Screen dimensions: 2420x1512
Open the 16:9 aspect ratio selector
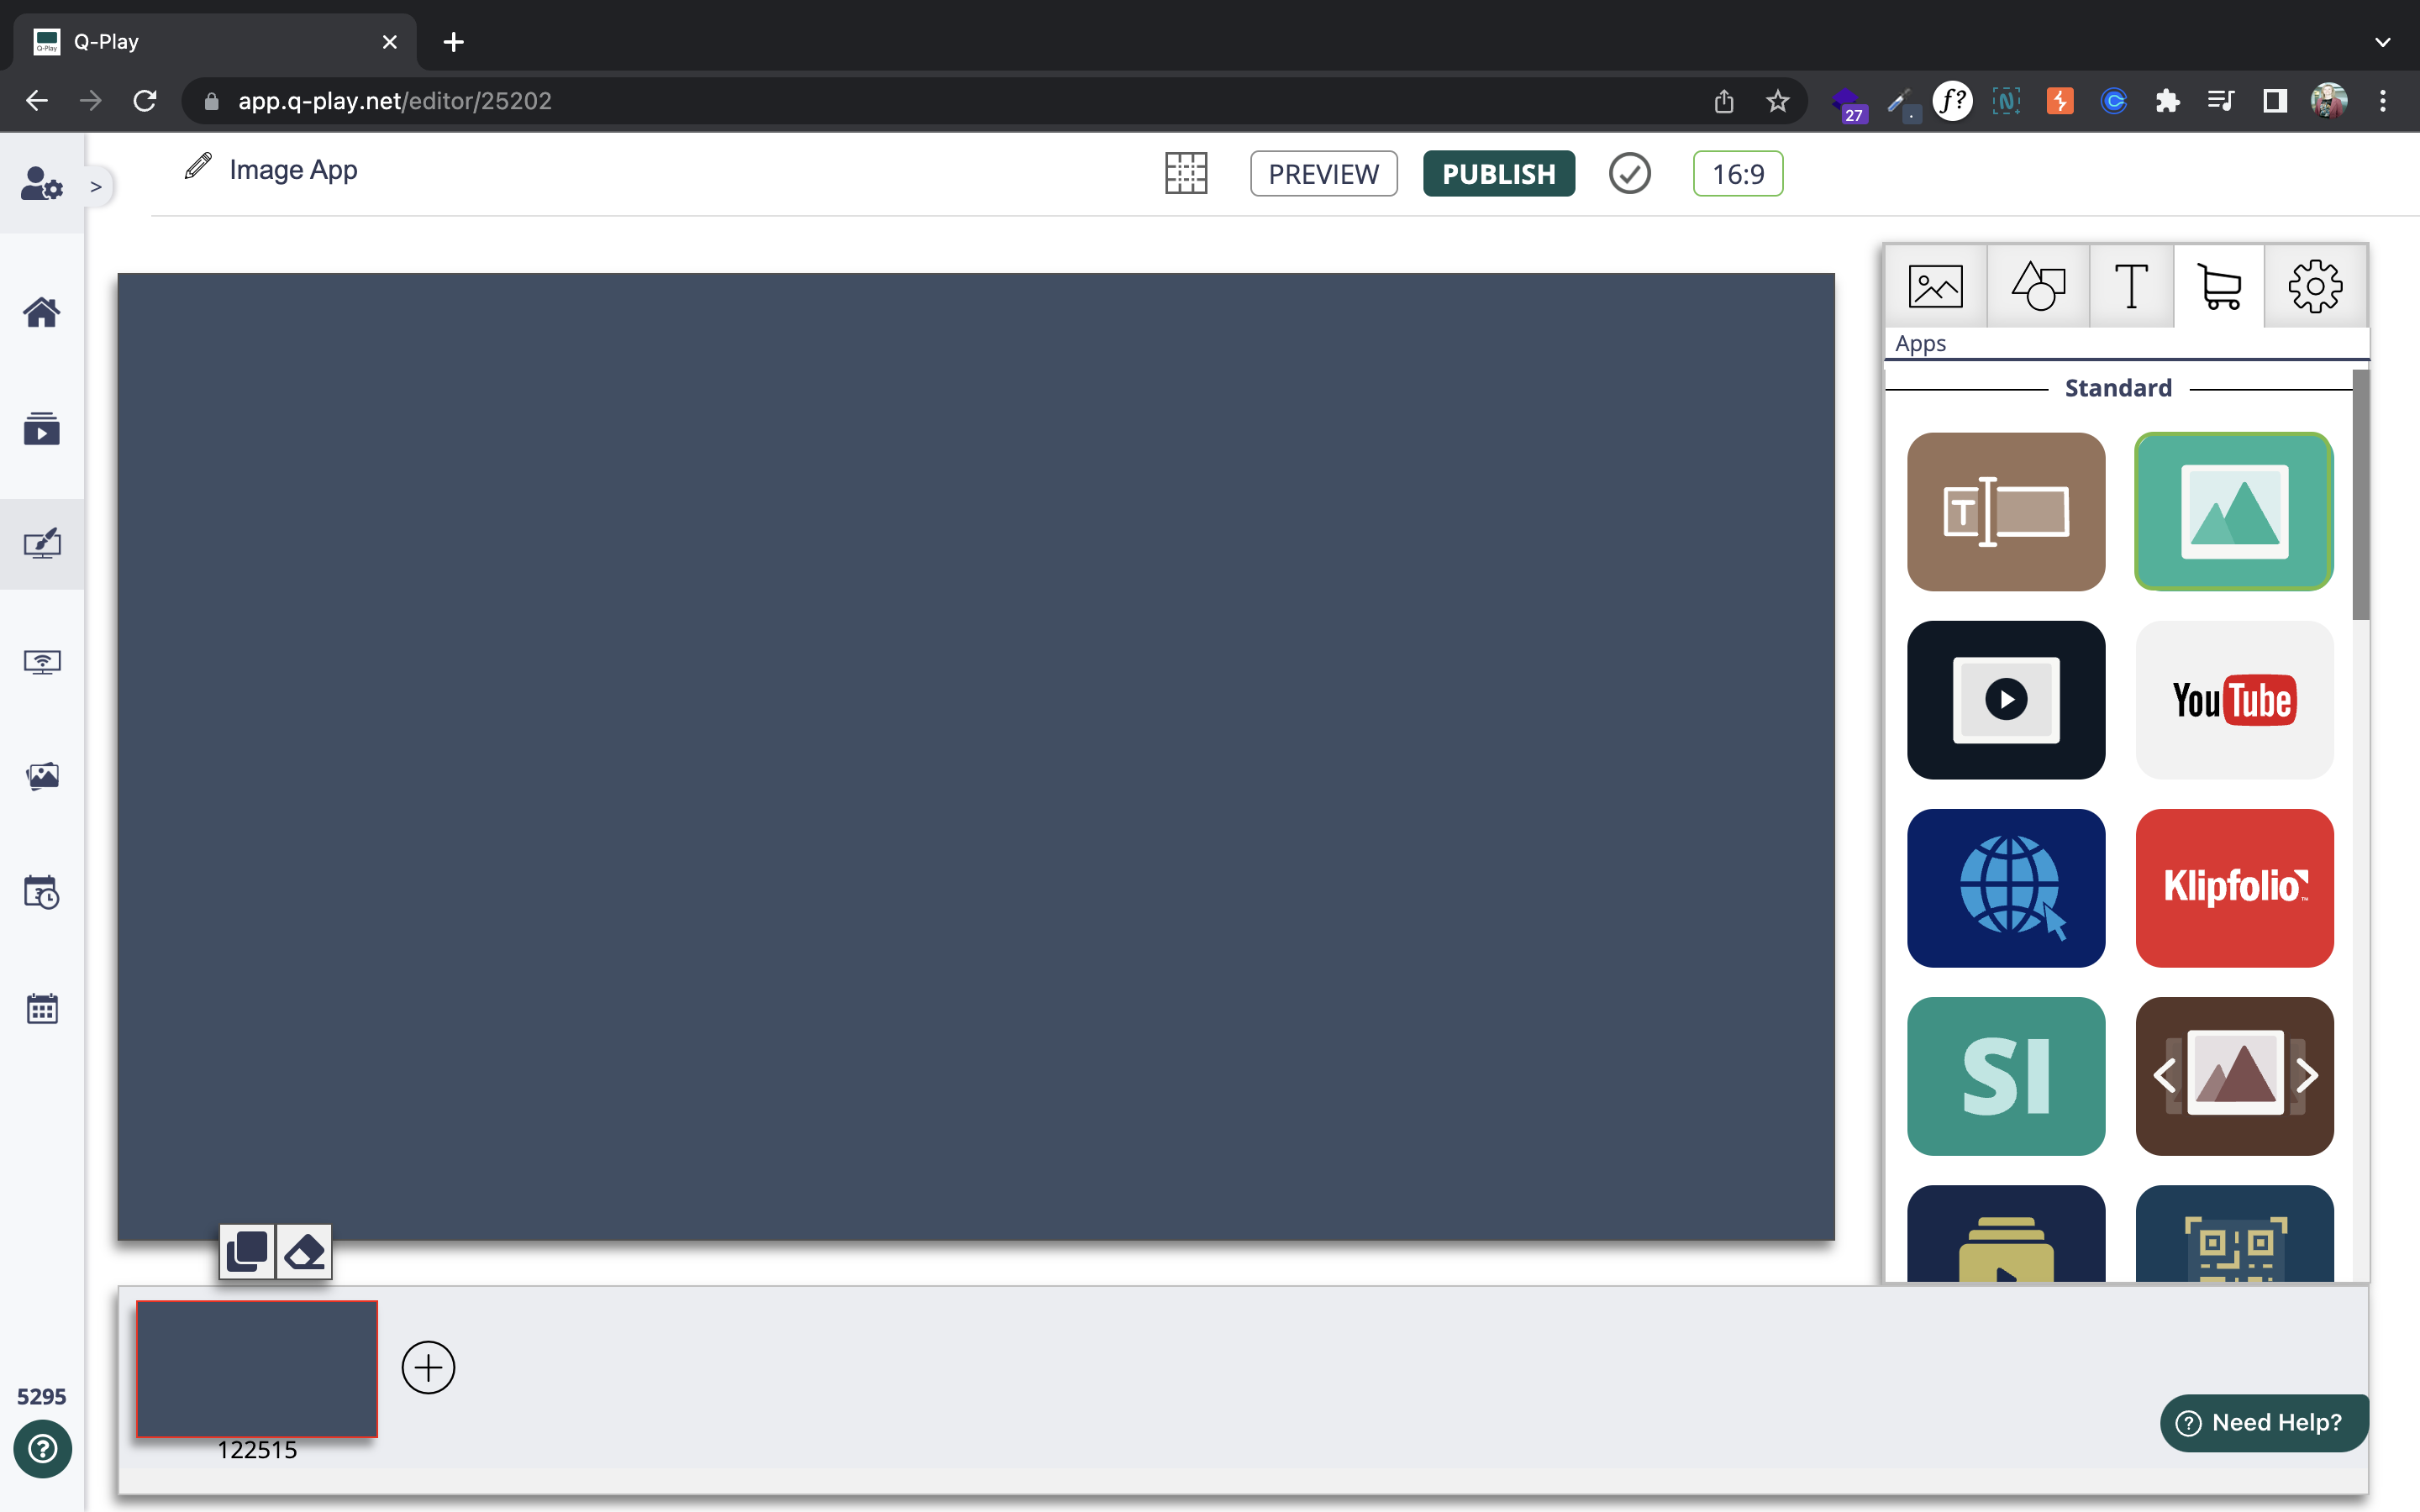1738,173
